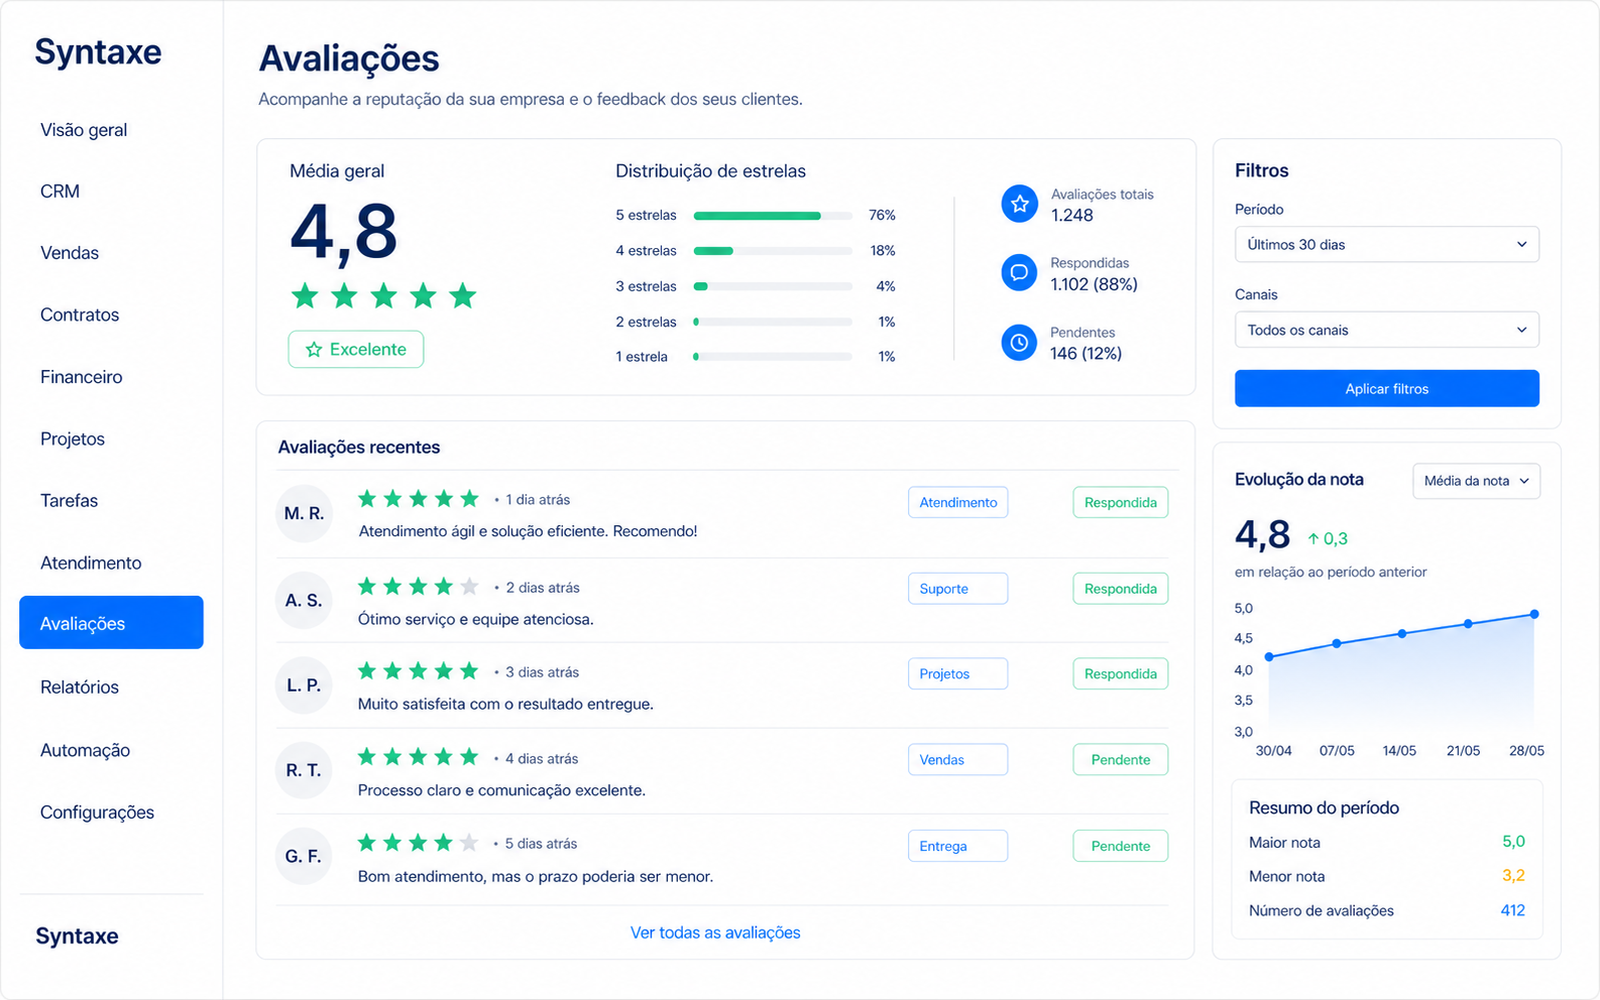Open Projetos in the sidebar
This screenshot has width=1600, height=1000.
pyautogui.click(x=72, y=439)
